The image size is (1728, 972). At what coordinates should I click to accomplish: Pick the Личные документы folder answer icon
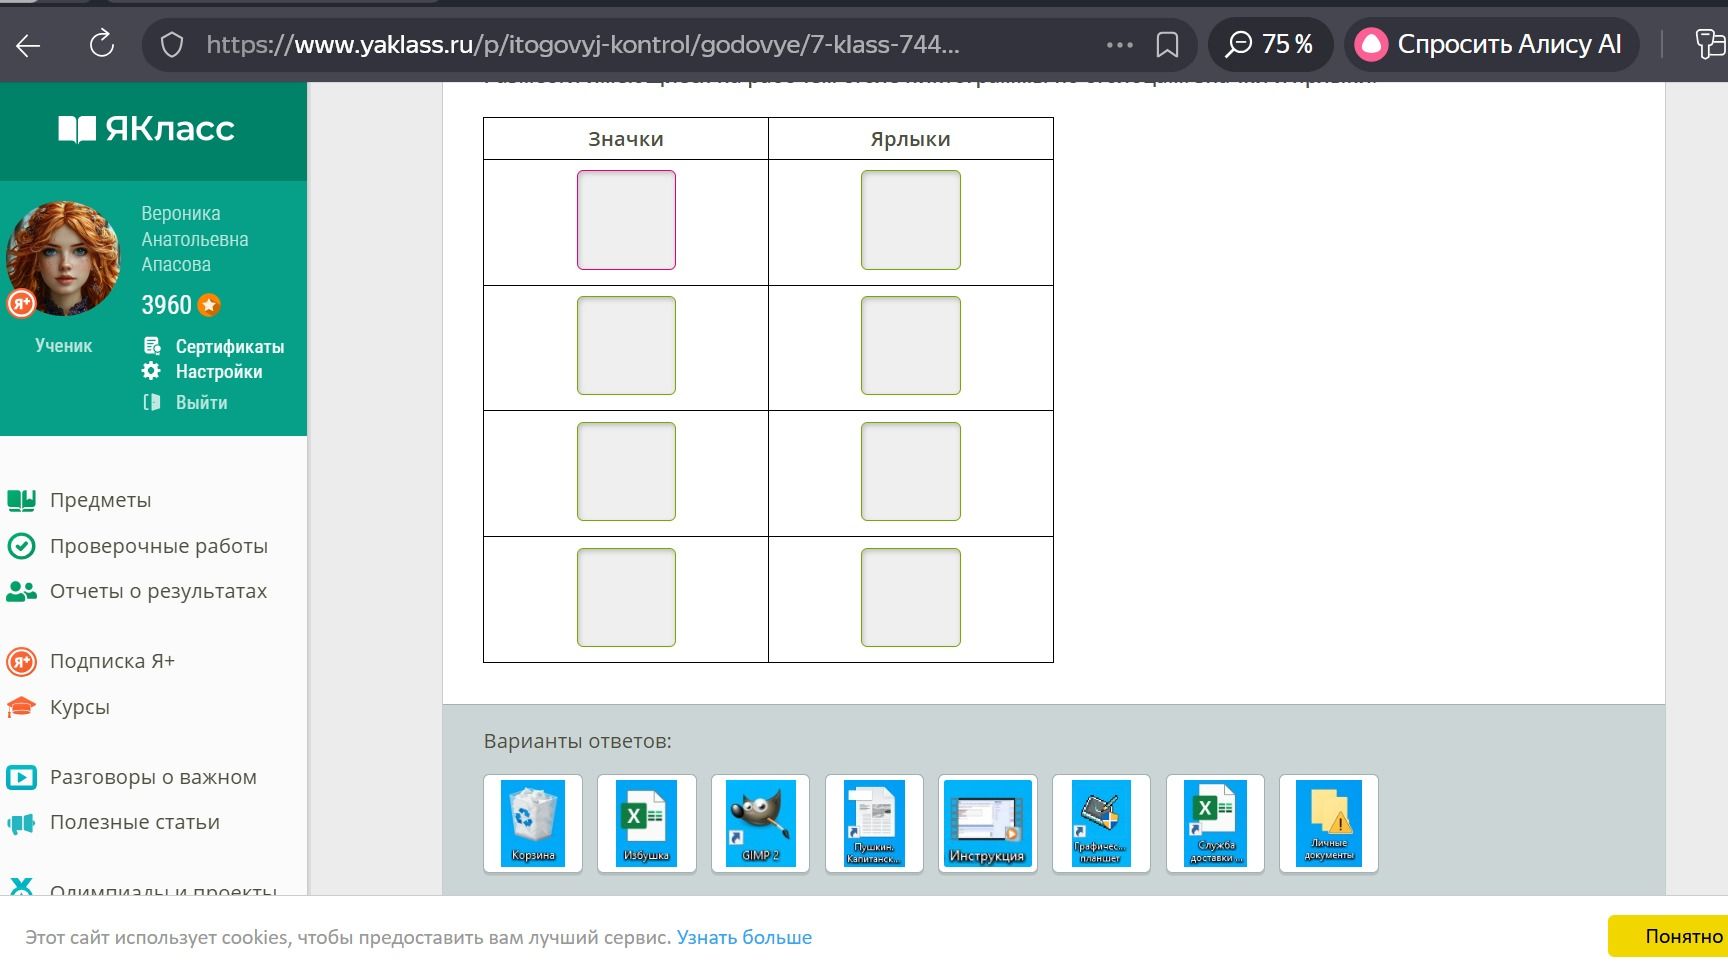1329,823
